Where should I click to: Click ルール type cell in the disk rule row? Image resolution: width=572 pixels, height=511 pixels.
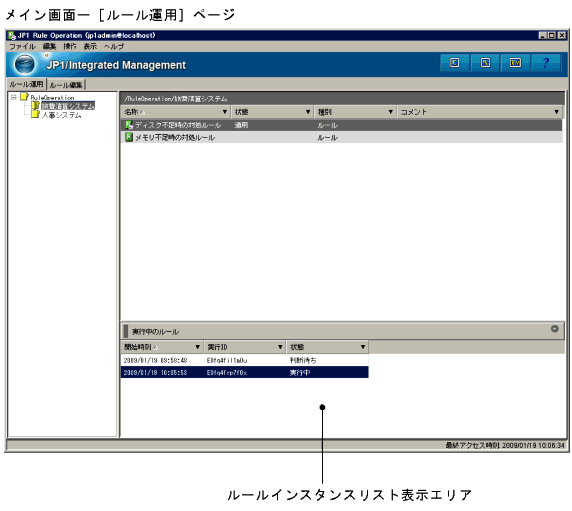(x=327, y=125)
